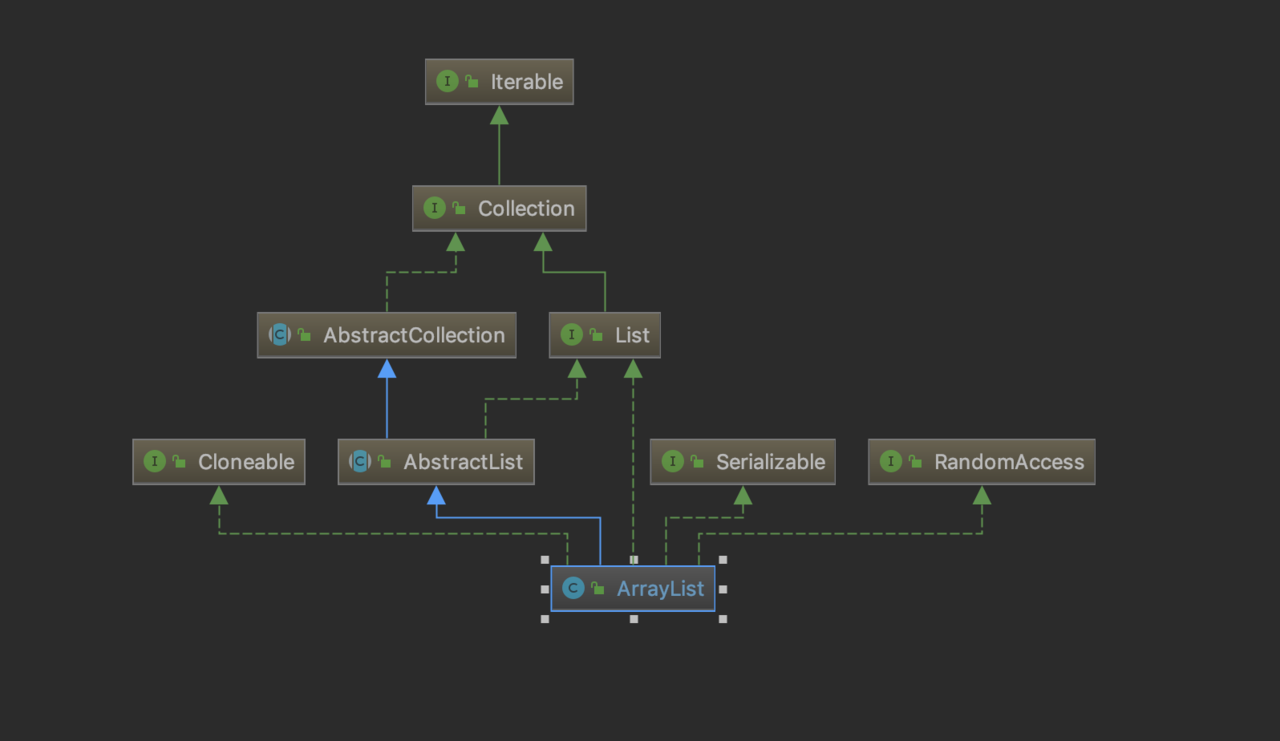Click the interface icon on Cloneable
Image resolution: width=1280 pixels, height=741 pixels.
click(154, 461)
